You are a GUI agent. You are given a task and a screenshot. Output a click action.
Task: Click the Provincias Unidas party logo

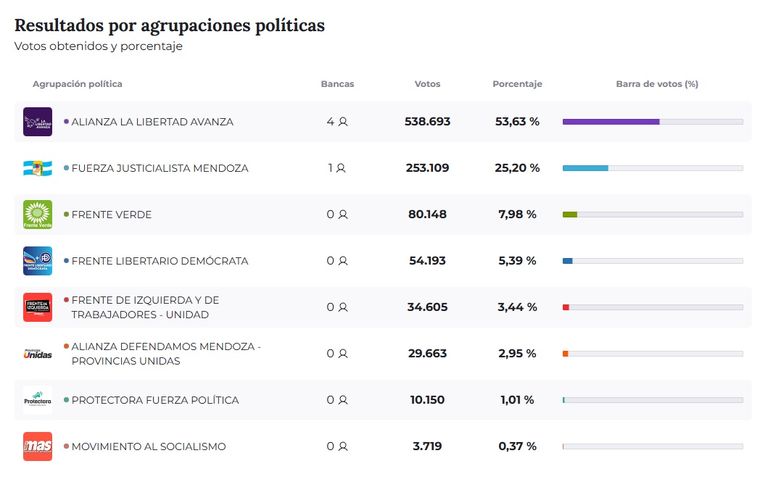(37, 353)
